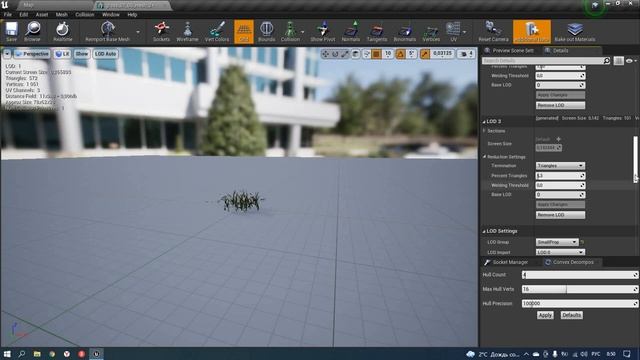This screenshot has height=360, width=640.
Task: Open LOD Group SmallProp dropdown
Action: 557,242
